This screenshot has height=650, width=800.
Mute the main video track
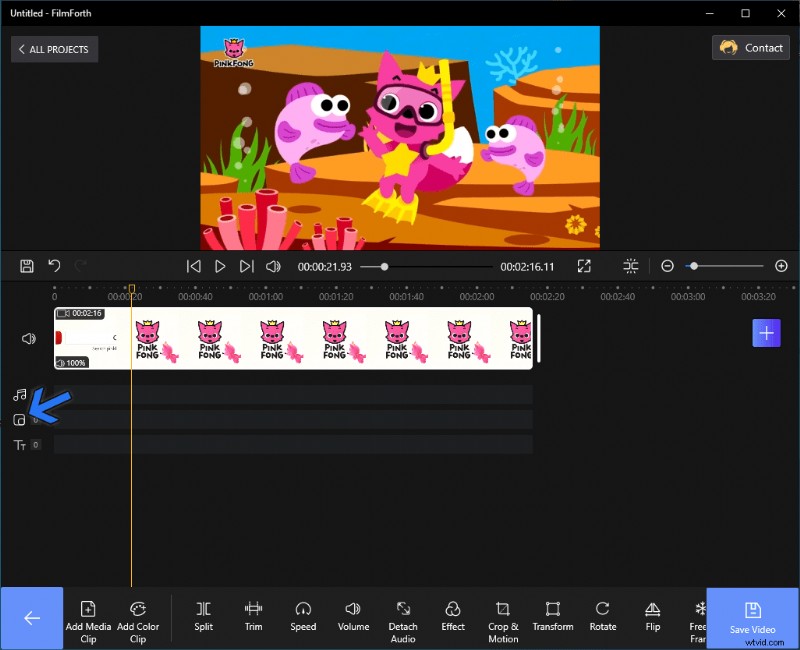point(27,338)
